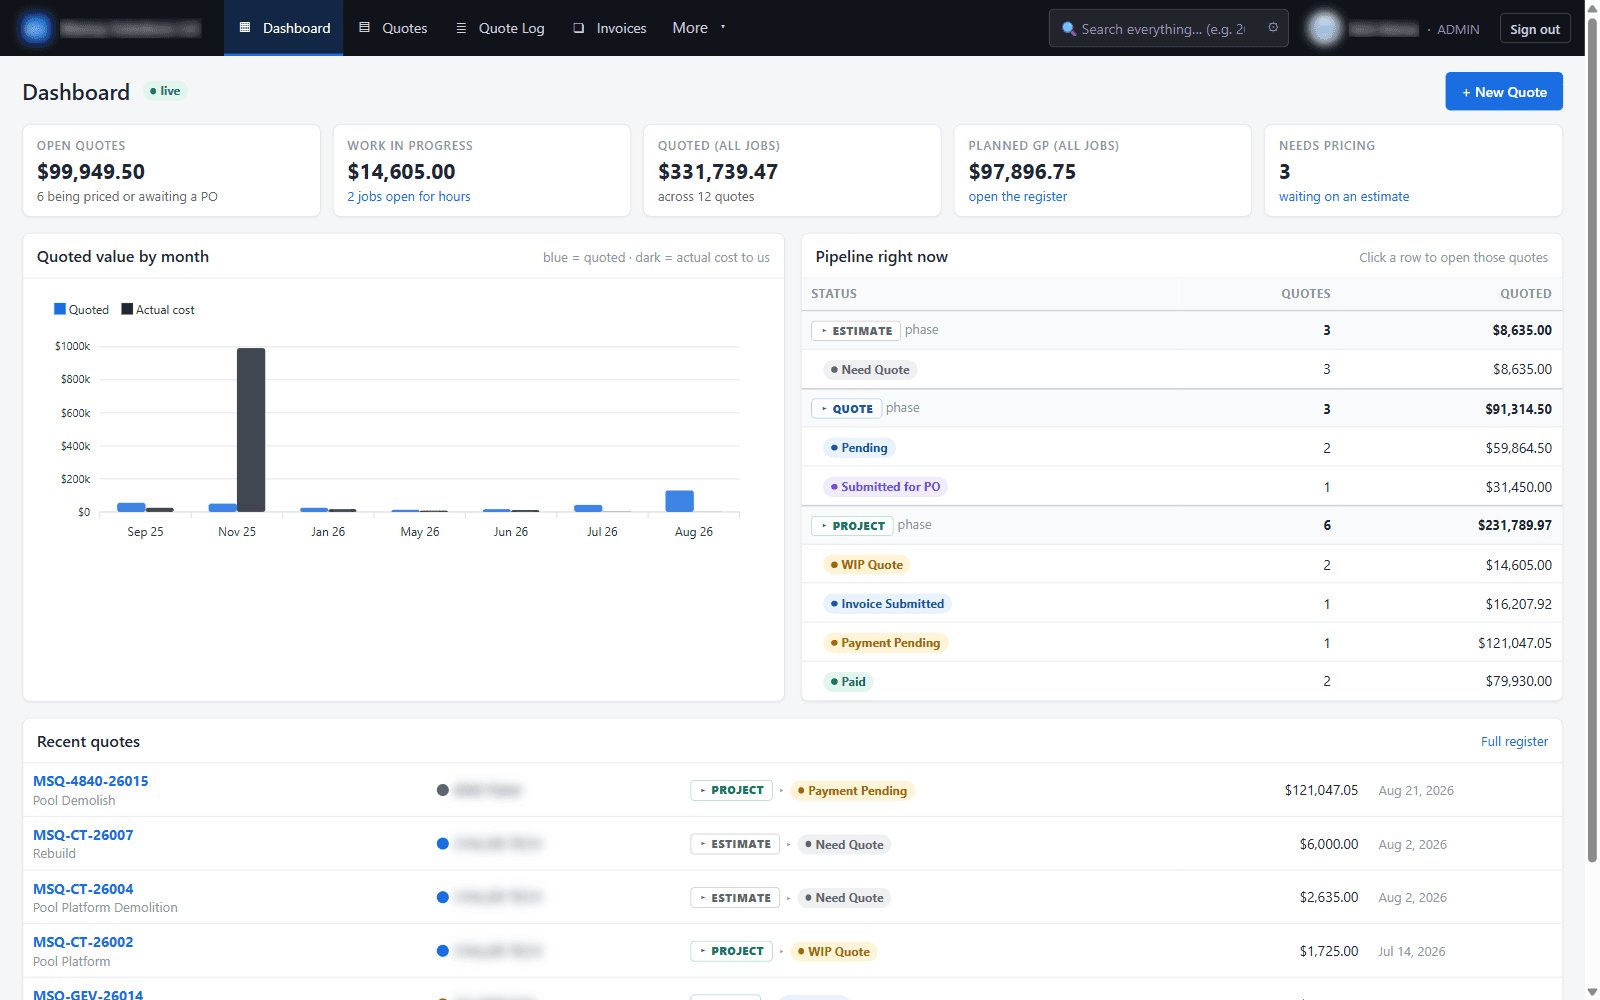Click the Work In Progress value $14,605.00
The image size is (1600, 1000).
(x=401, y=172)
